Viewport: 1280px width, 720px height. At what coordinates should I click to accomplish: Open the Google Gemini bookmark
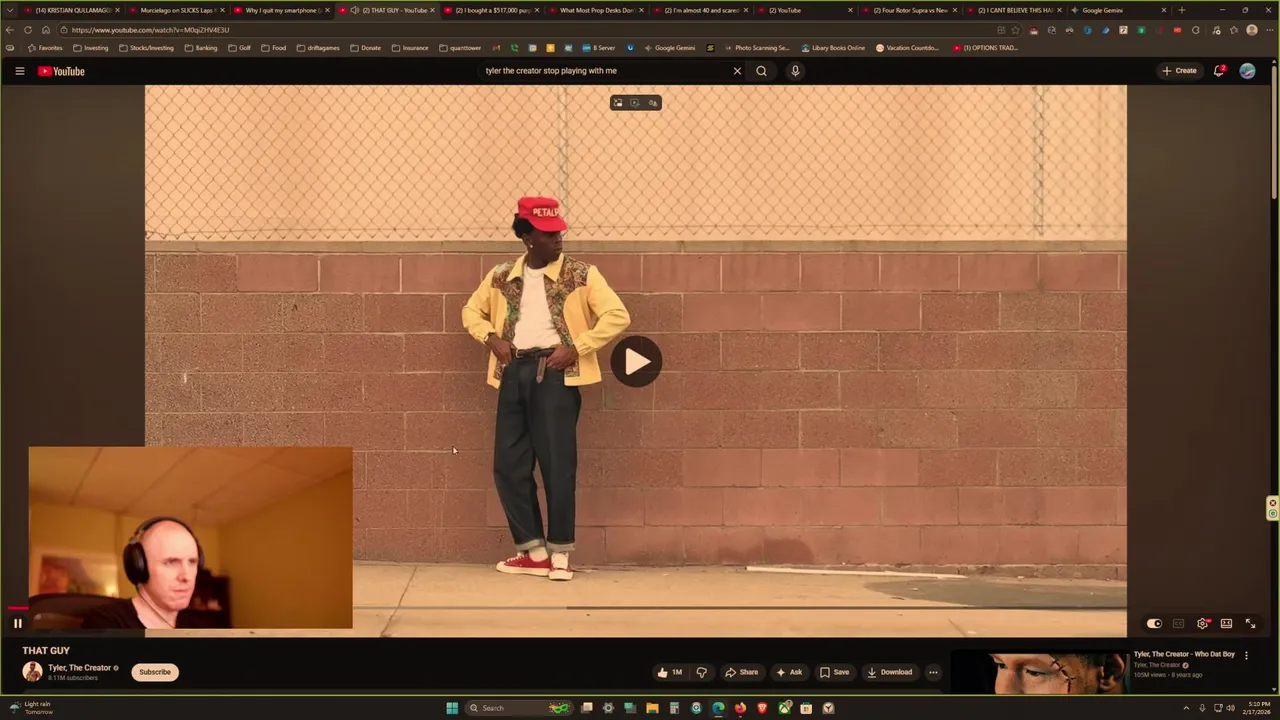pos(670,48)
